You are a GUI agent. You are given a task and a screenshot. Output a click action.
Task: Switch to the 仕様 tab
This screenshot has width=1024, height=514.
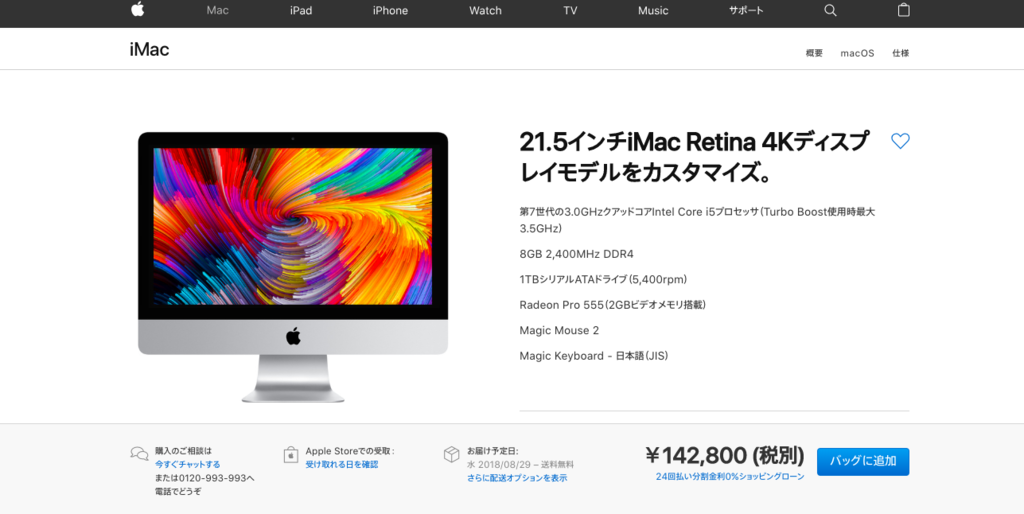click(901, 54)
